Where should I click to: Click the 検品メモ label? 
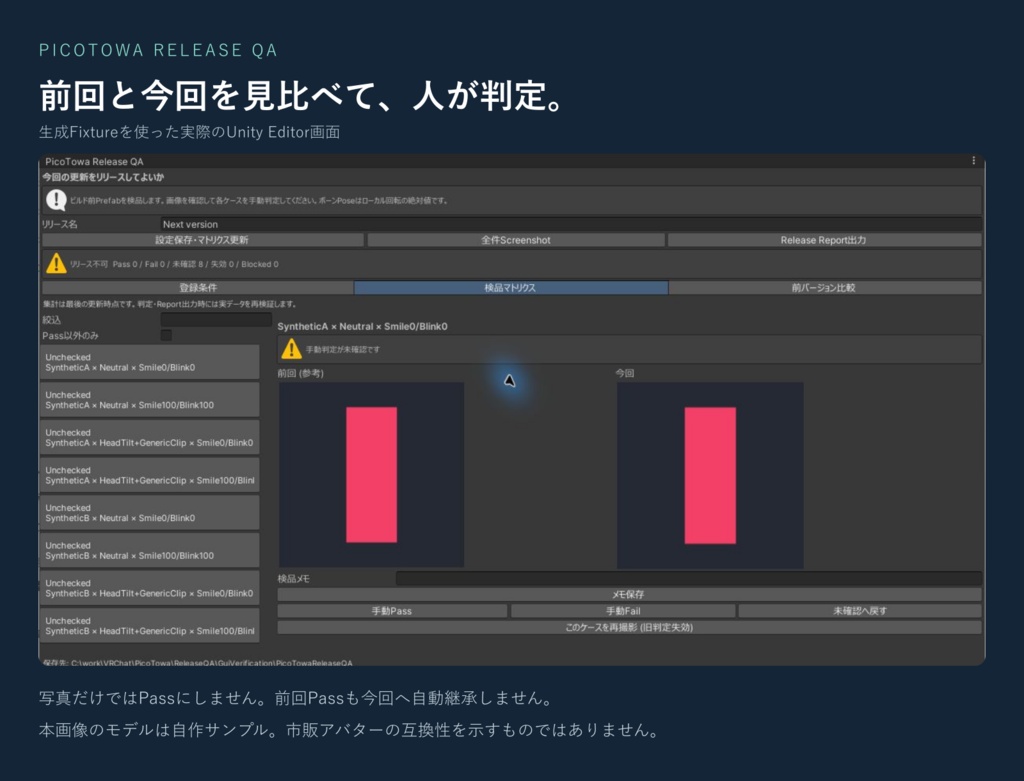(293, 578)
